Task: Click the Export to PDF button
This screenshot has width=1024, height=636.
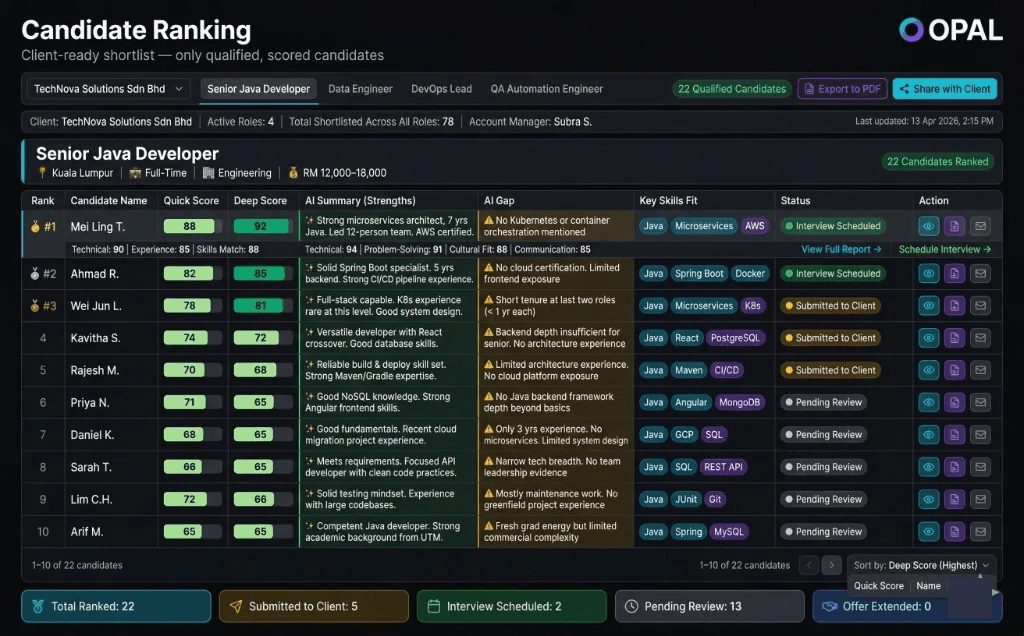Action: [x=842, y=89]
